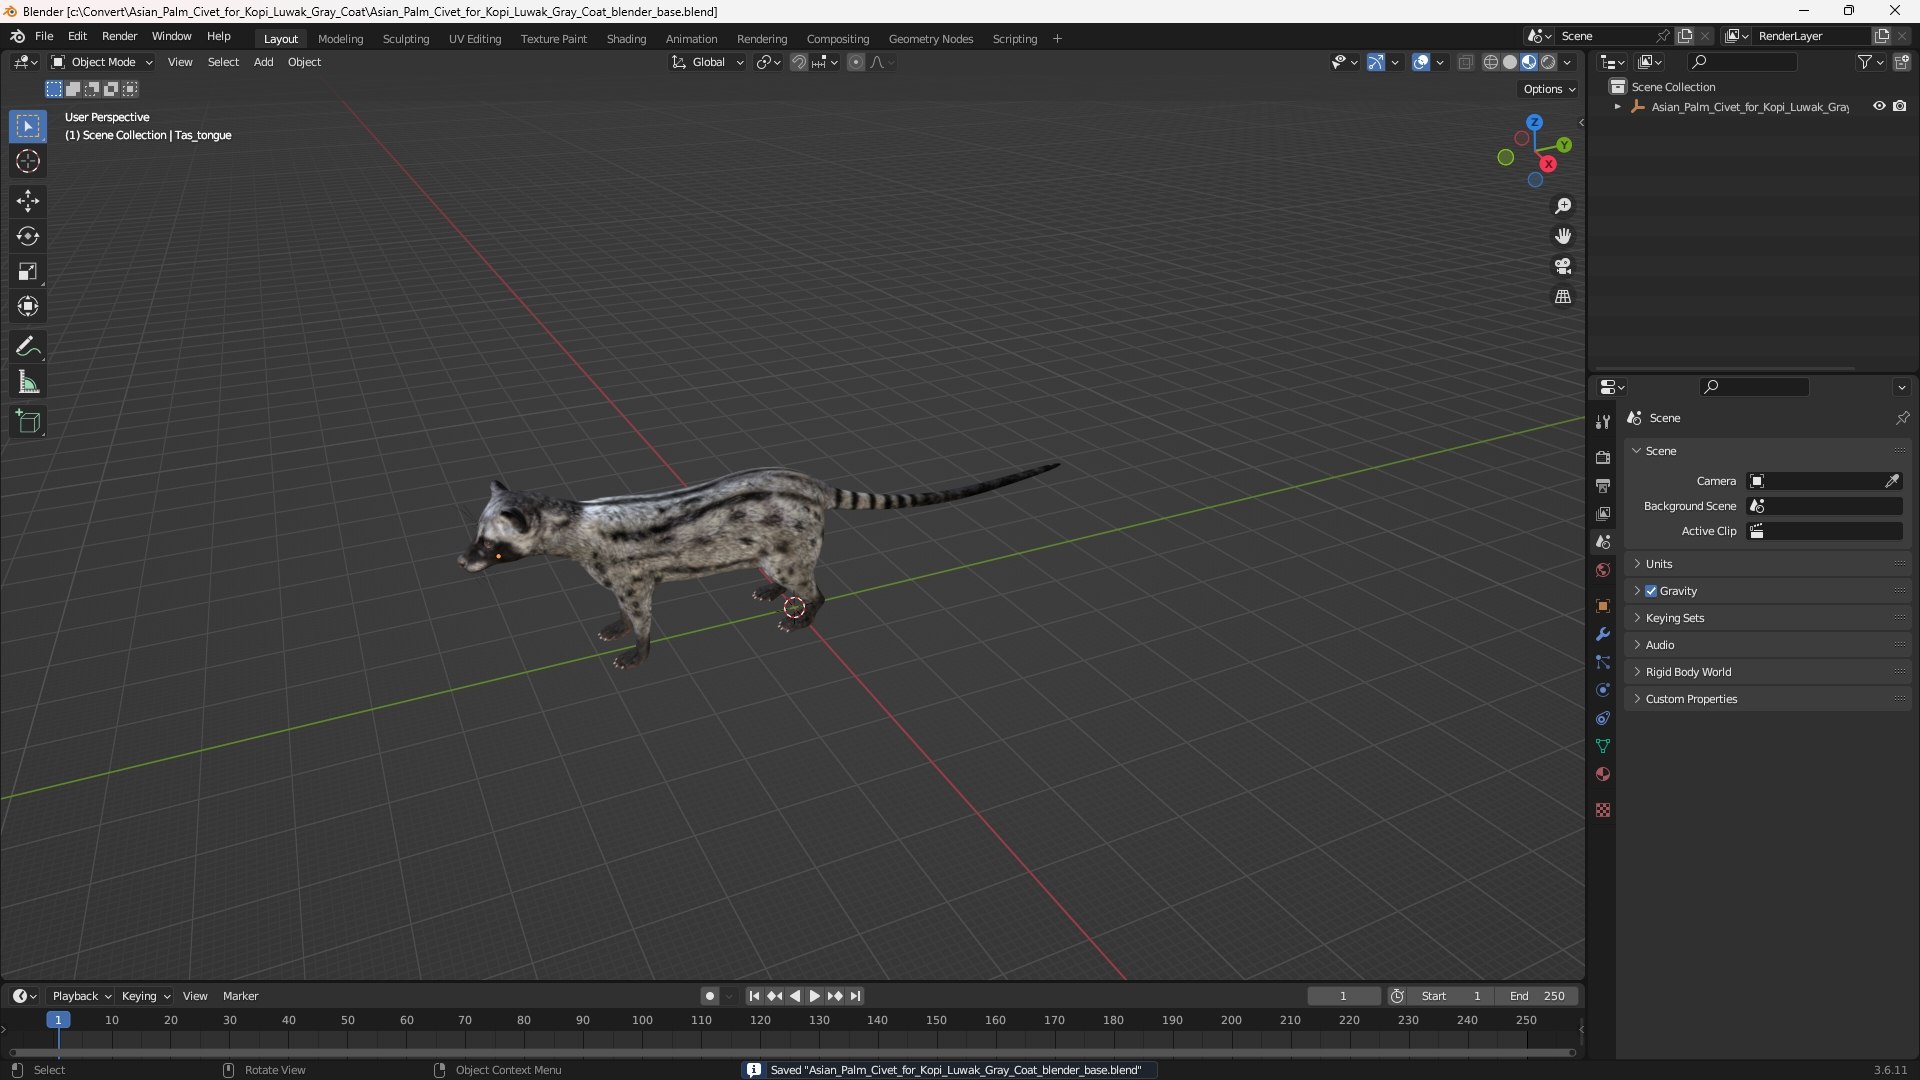Open the Global orientation dropdown

707,62
